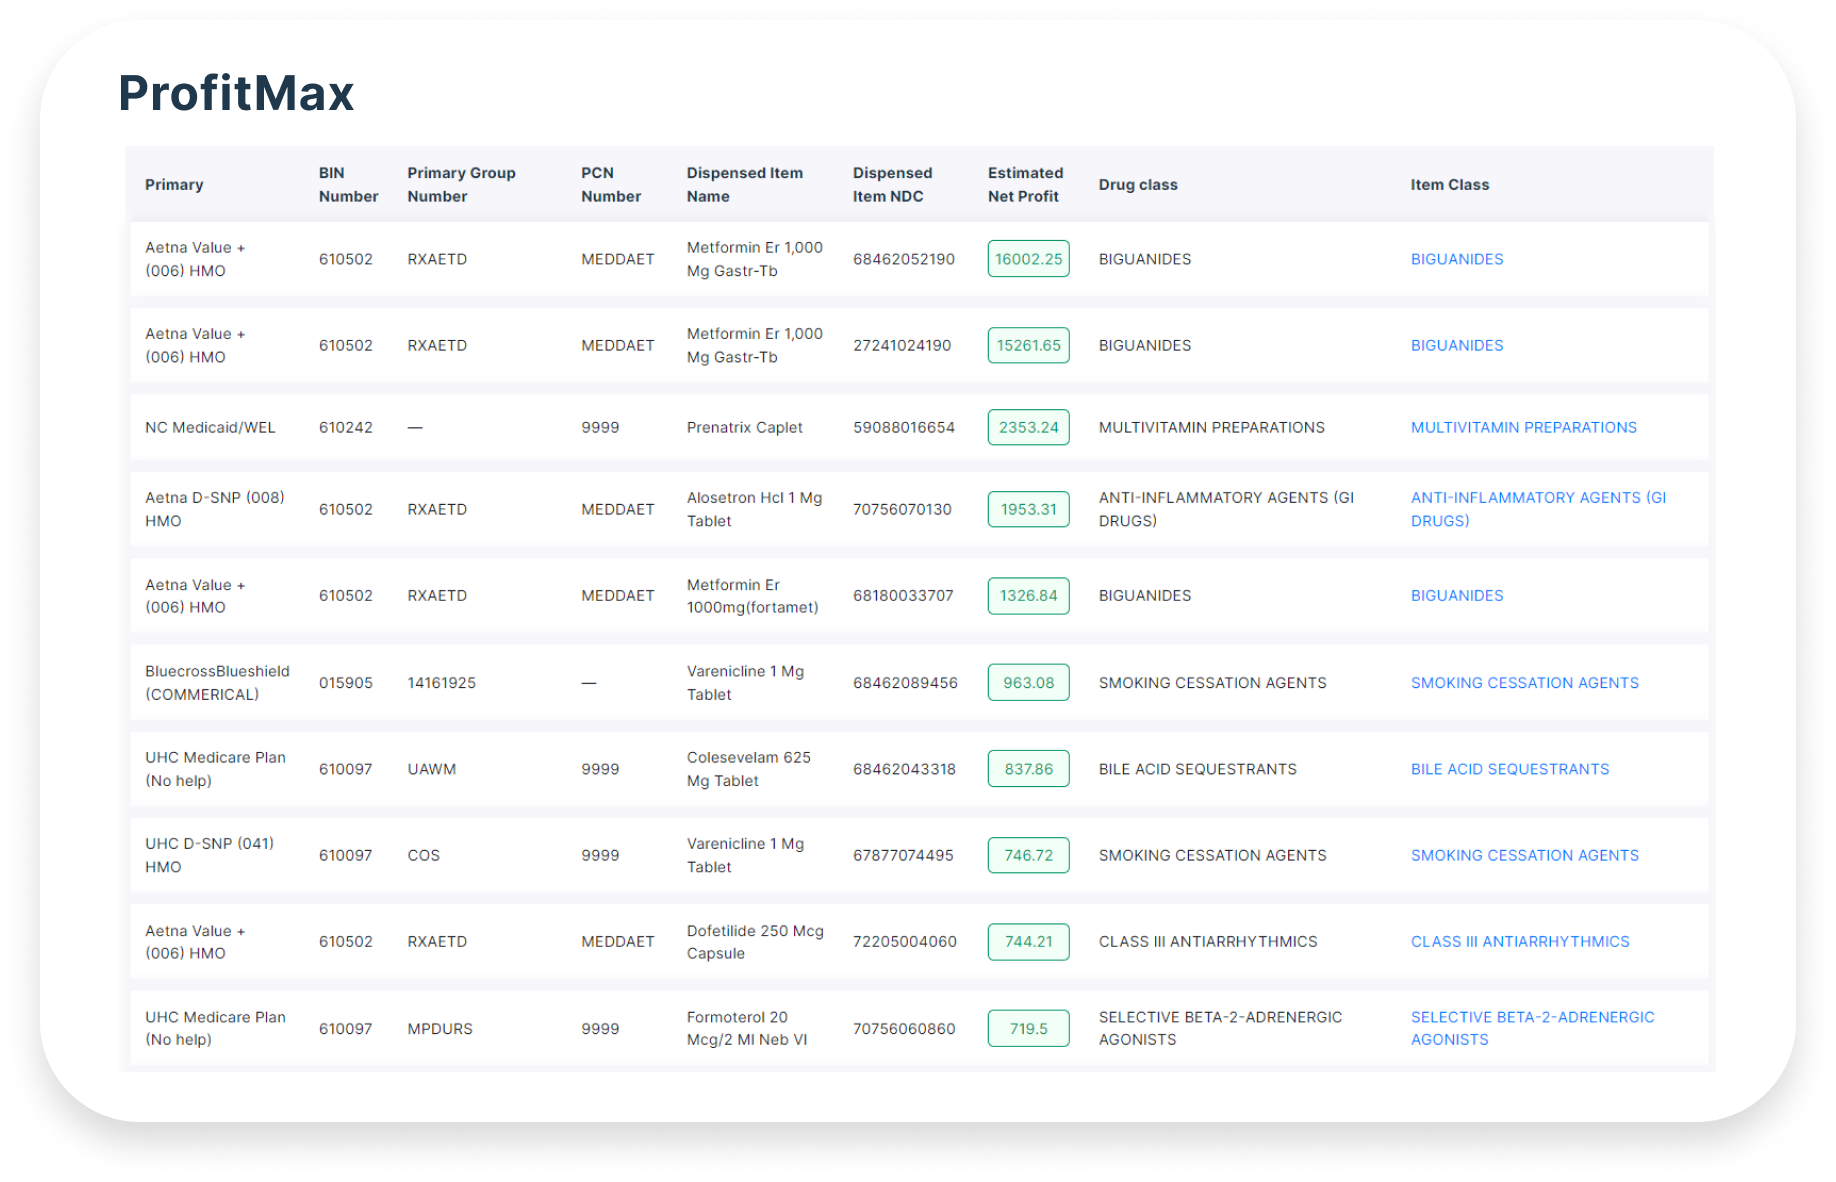The width and height of the screenshot is (1836, 1182).
Task: Follow the blue CLASS III ANTIARRHYTHMICS link
Action: (x=1519, y=941)
